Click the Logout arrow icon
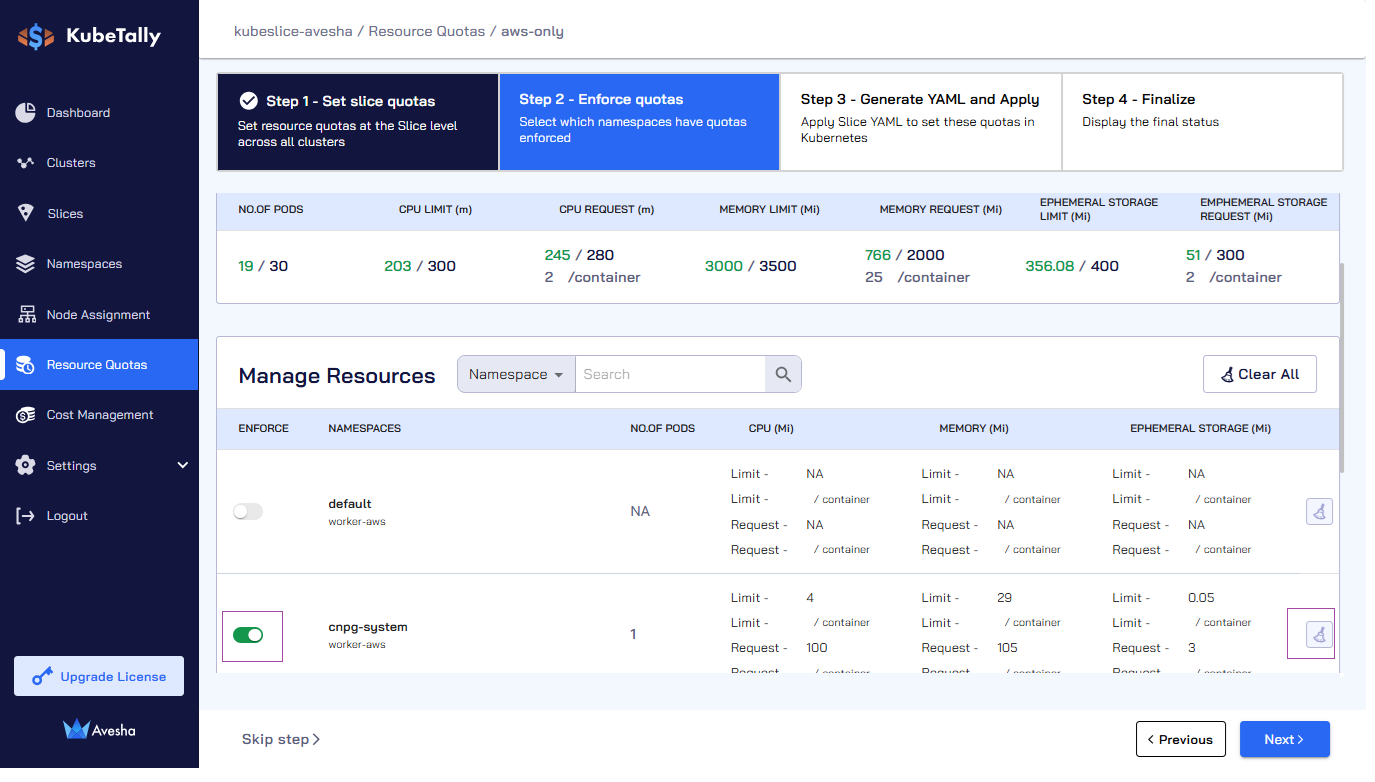This screenshot has width=1375, height=782. pyautogui.click(x=26, y=516)
